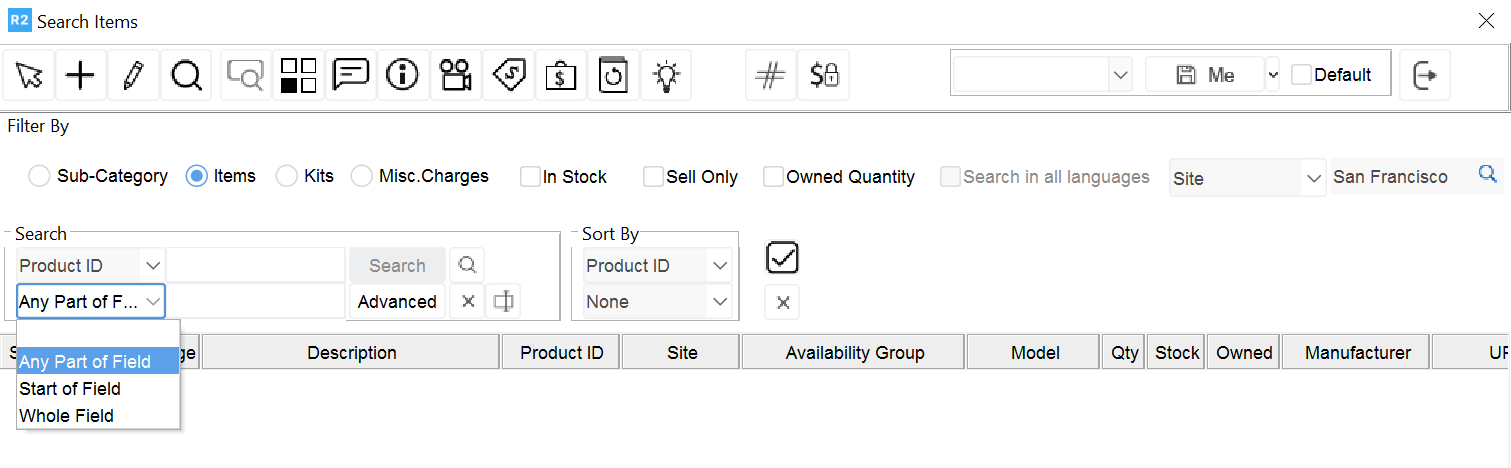Select Whole Field from the list

pos(66,416)
